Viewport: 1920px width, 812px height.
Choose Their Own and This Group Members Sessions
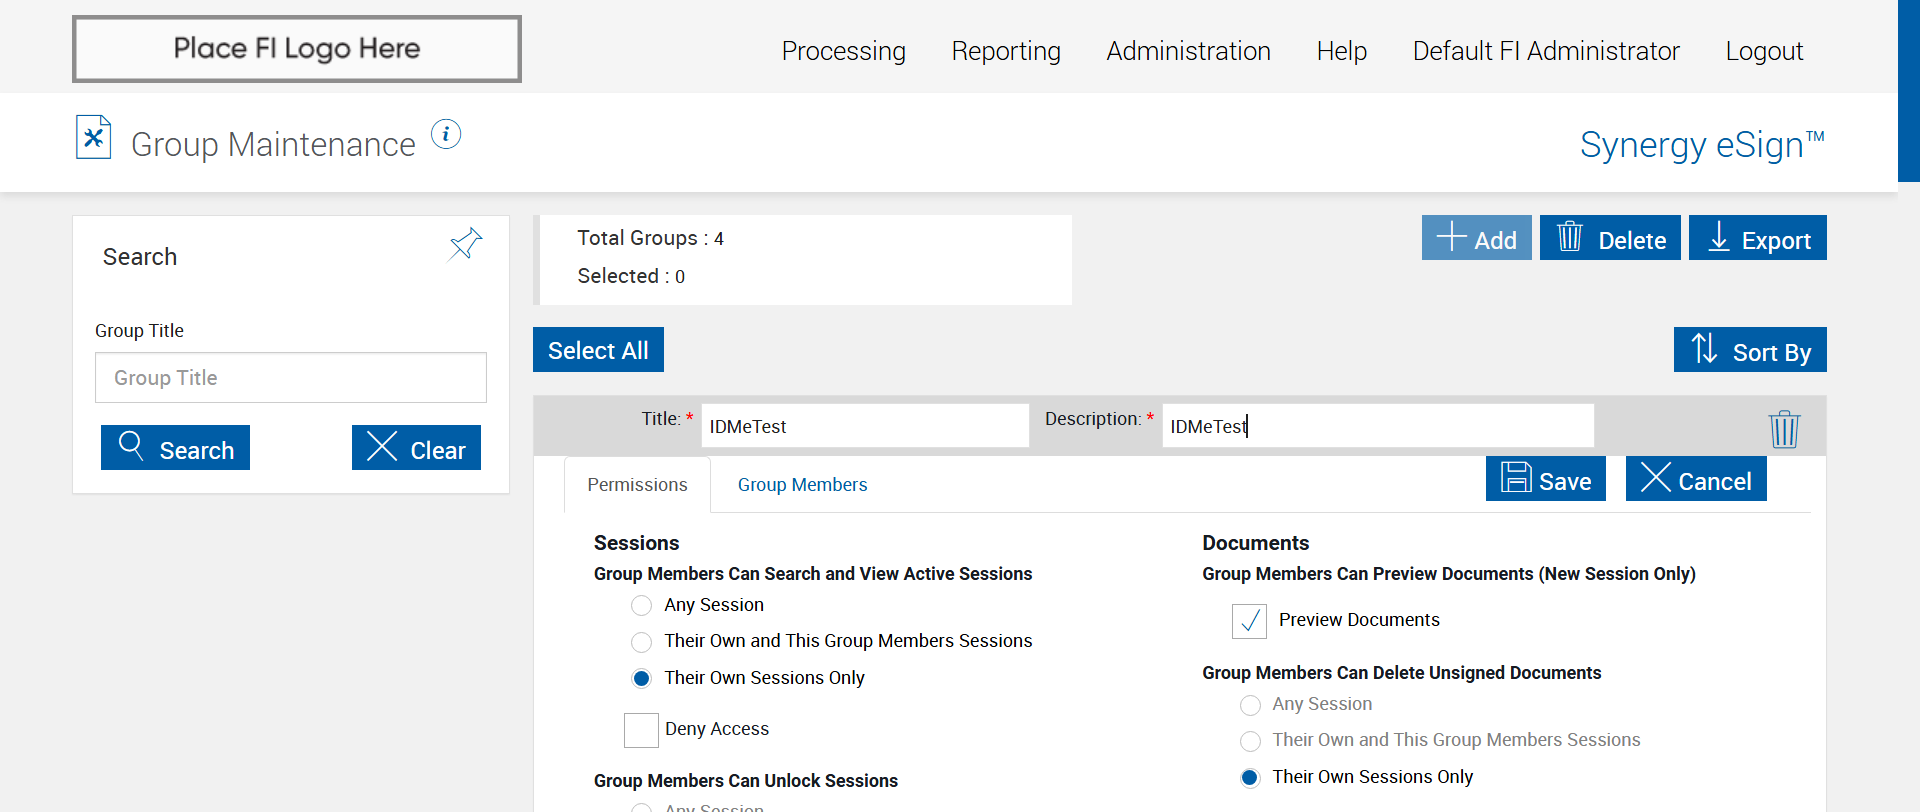(642, 642)
